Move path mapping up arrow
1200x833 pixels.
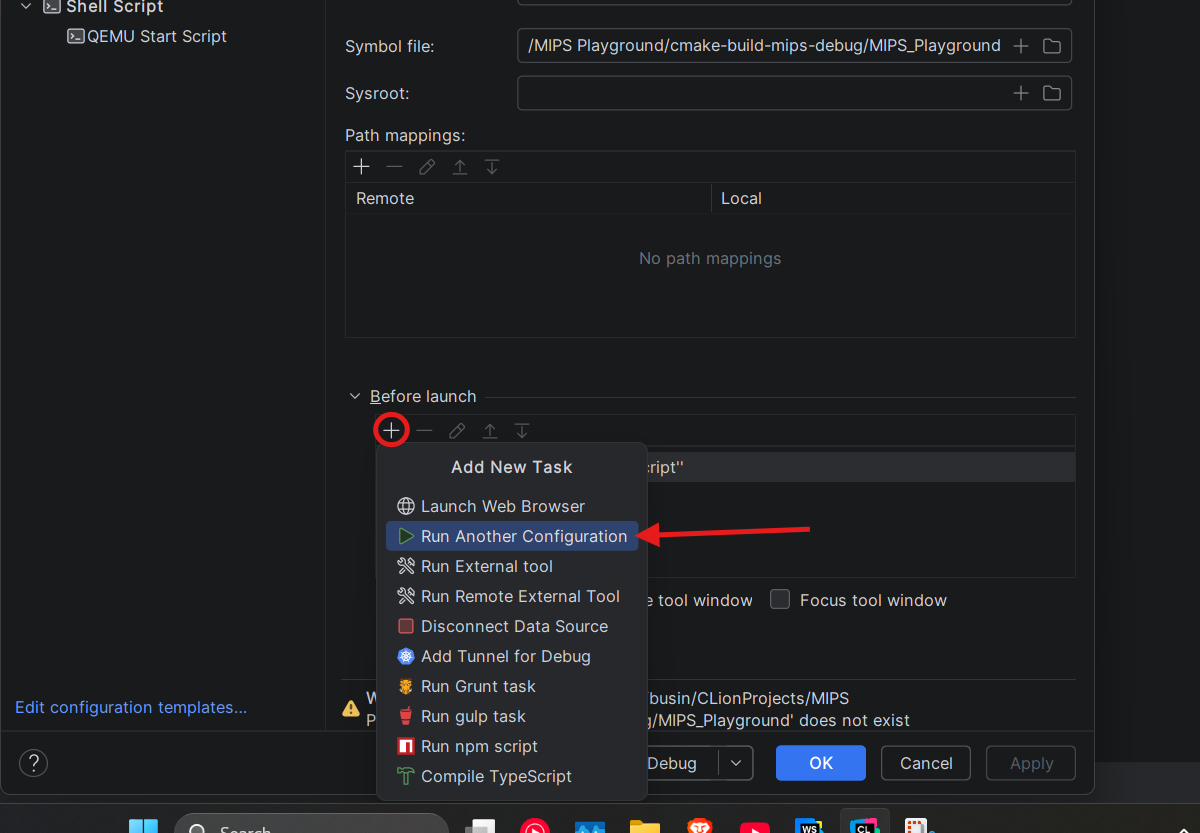(x=460, y=167)
